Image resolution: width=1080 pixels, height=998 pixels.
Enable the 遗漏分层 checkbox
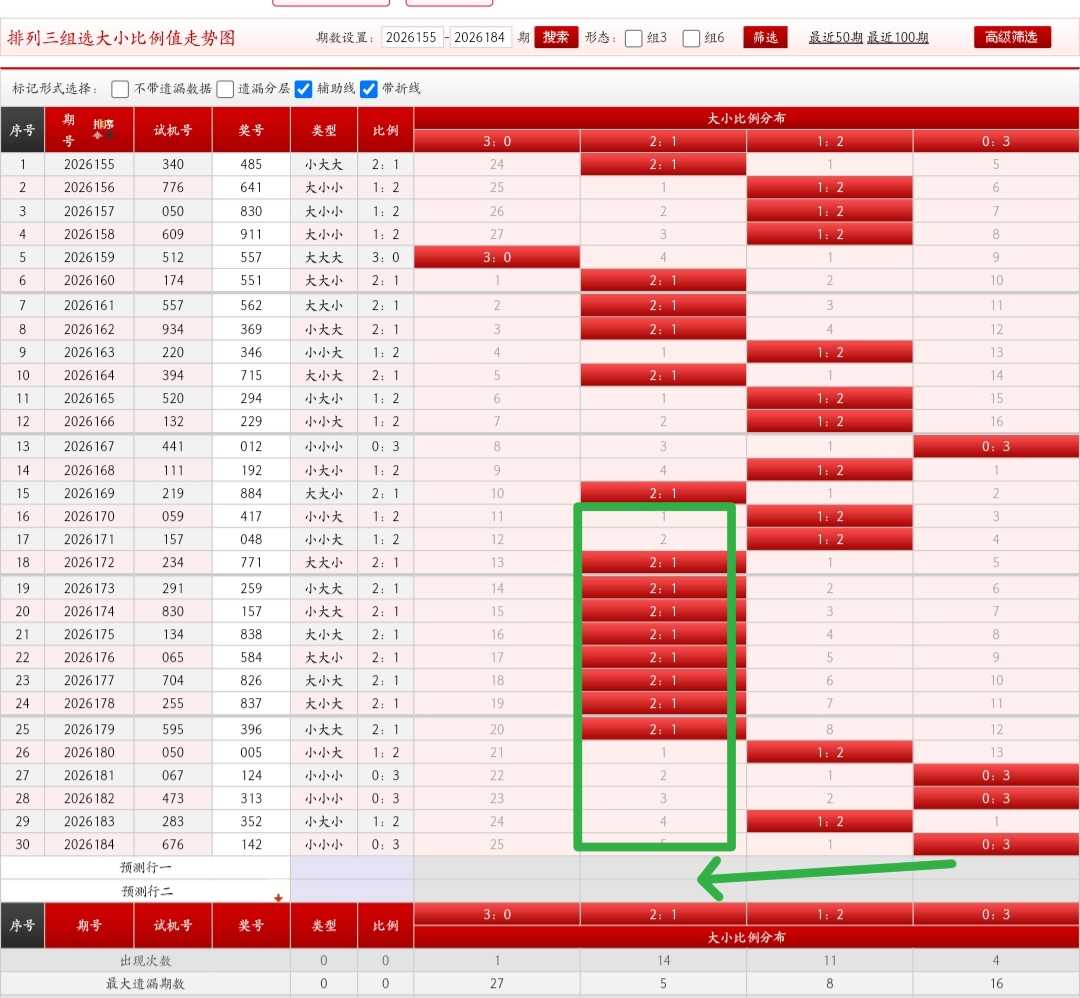click(225, 89)
